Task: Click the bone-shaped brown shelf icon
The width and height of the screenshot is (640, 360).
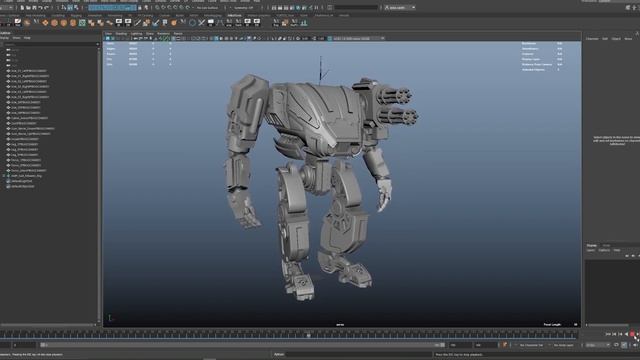Action: tap(109, 23)
